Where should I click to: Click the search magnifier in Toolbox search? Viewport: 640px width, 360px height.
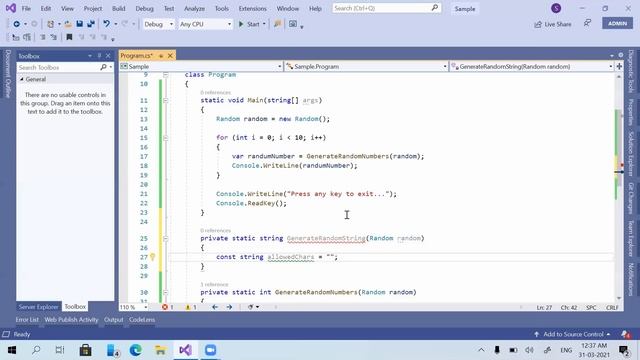click(x=103, y=67)
